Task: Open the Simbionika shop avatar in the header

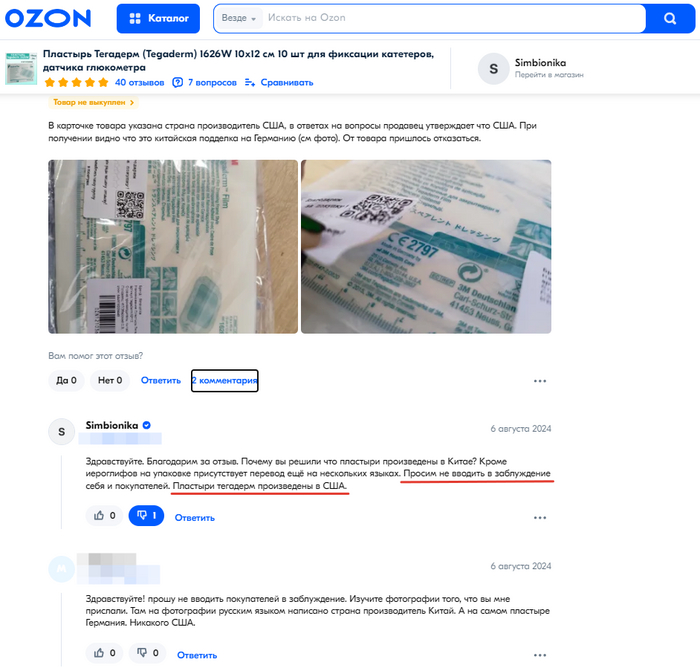Action: coord(493,69)
